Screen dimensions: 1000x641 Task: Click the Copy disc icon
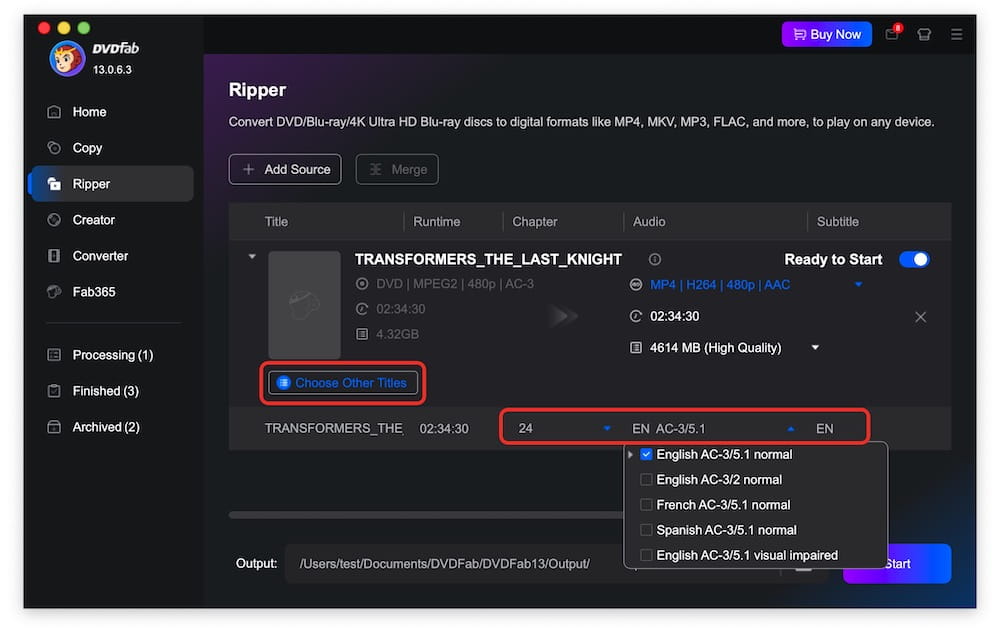click(54, 148)
